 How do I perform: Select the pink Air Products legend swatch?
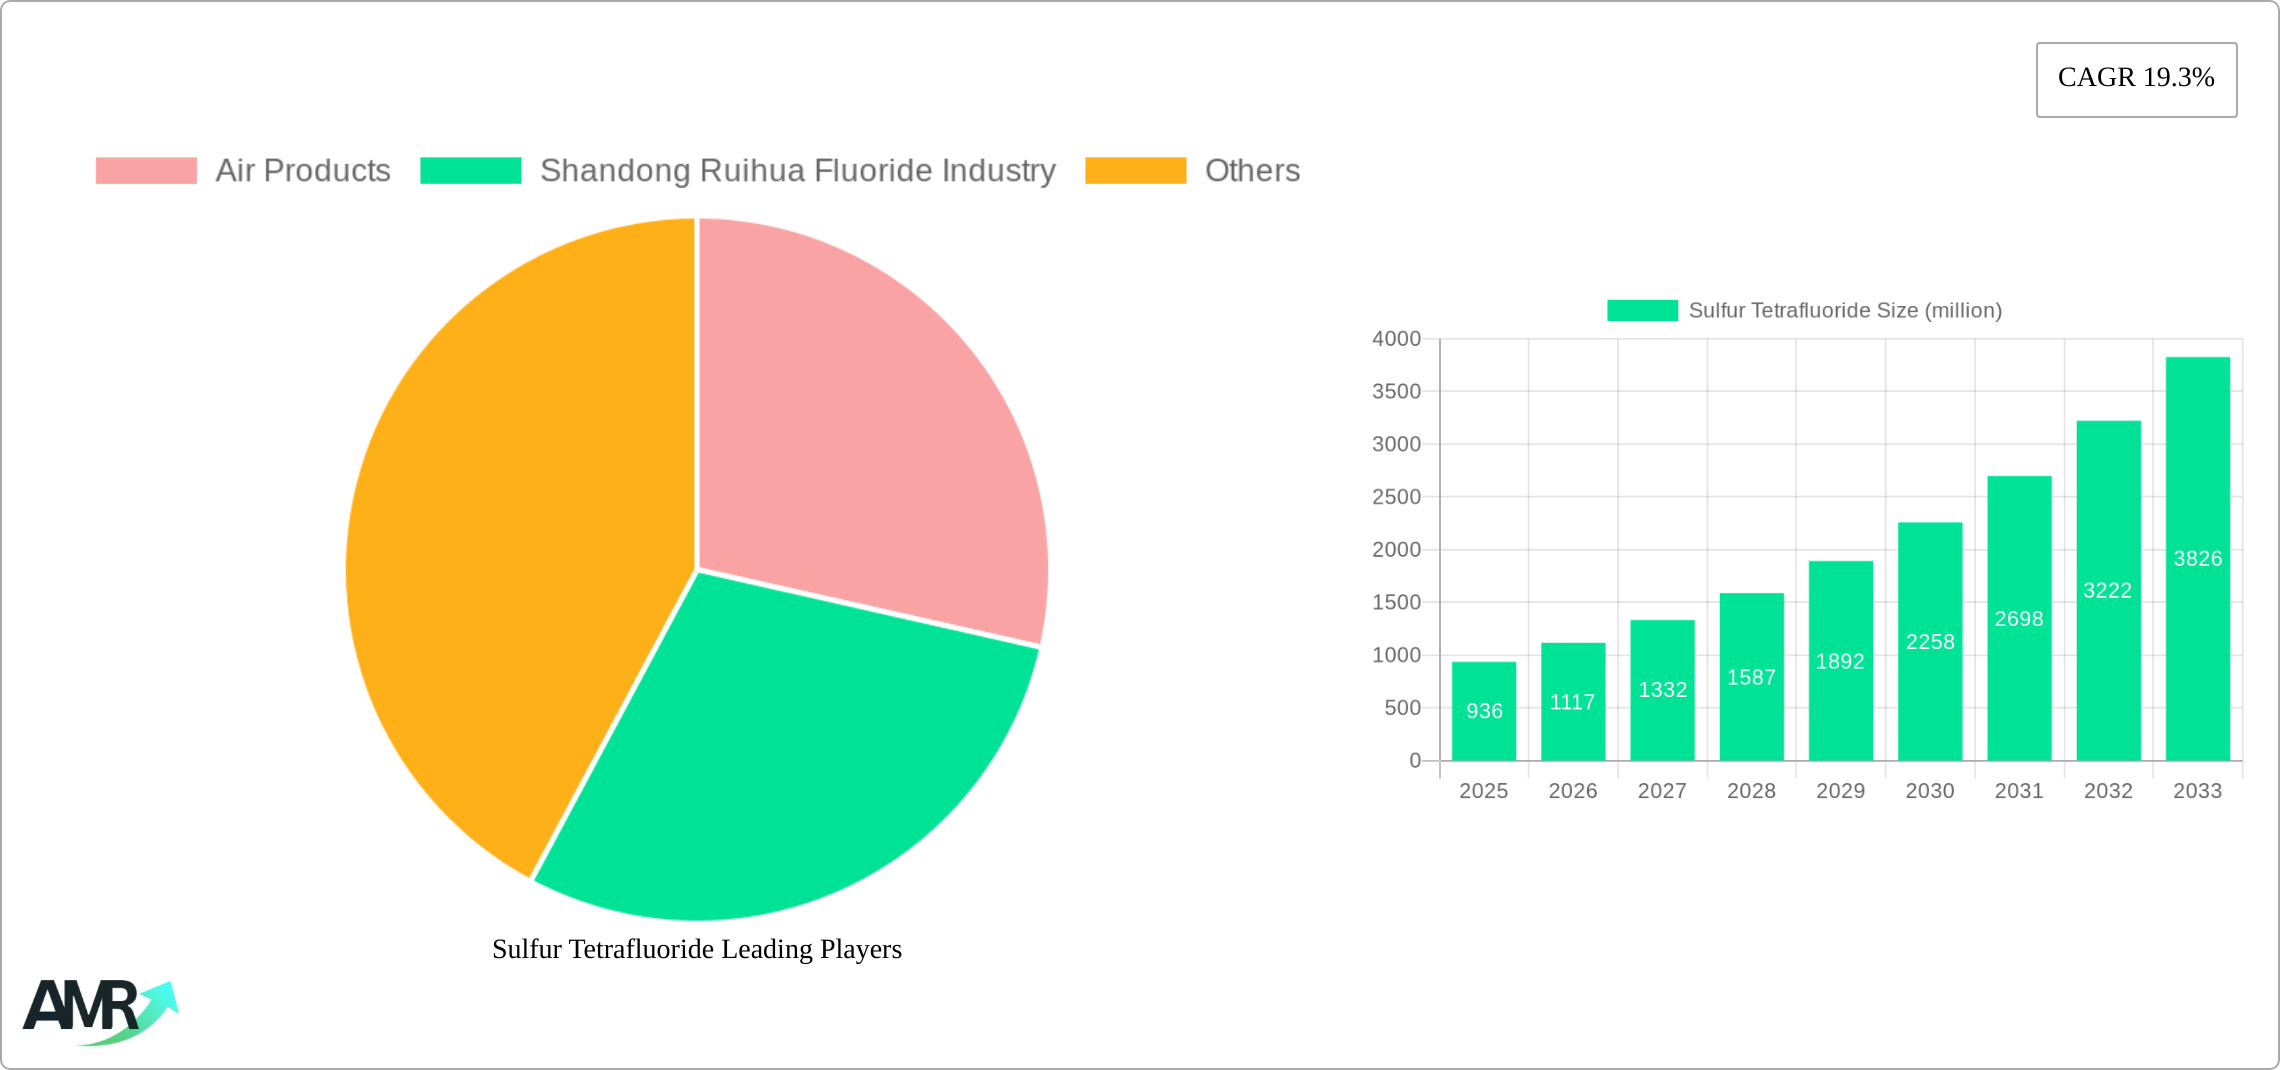(148, 171)
